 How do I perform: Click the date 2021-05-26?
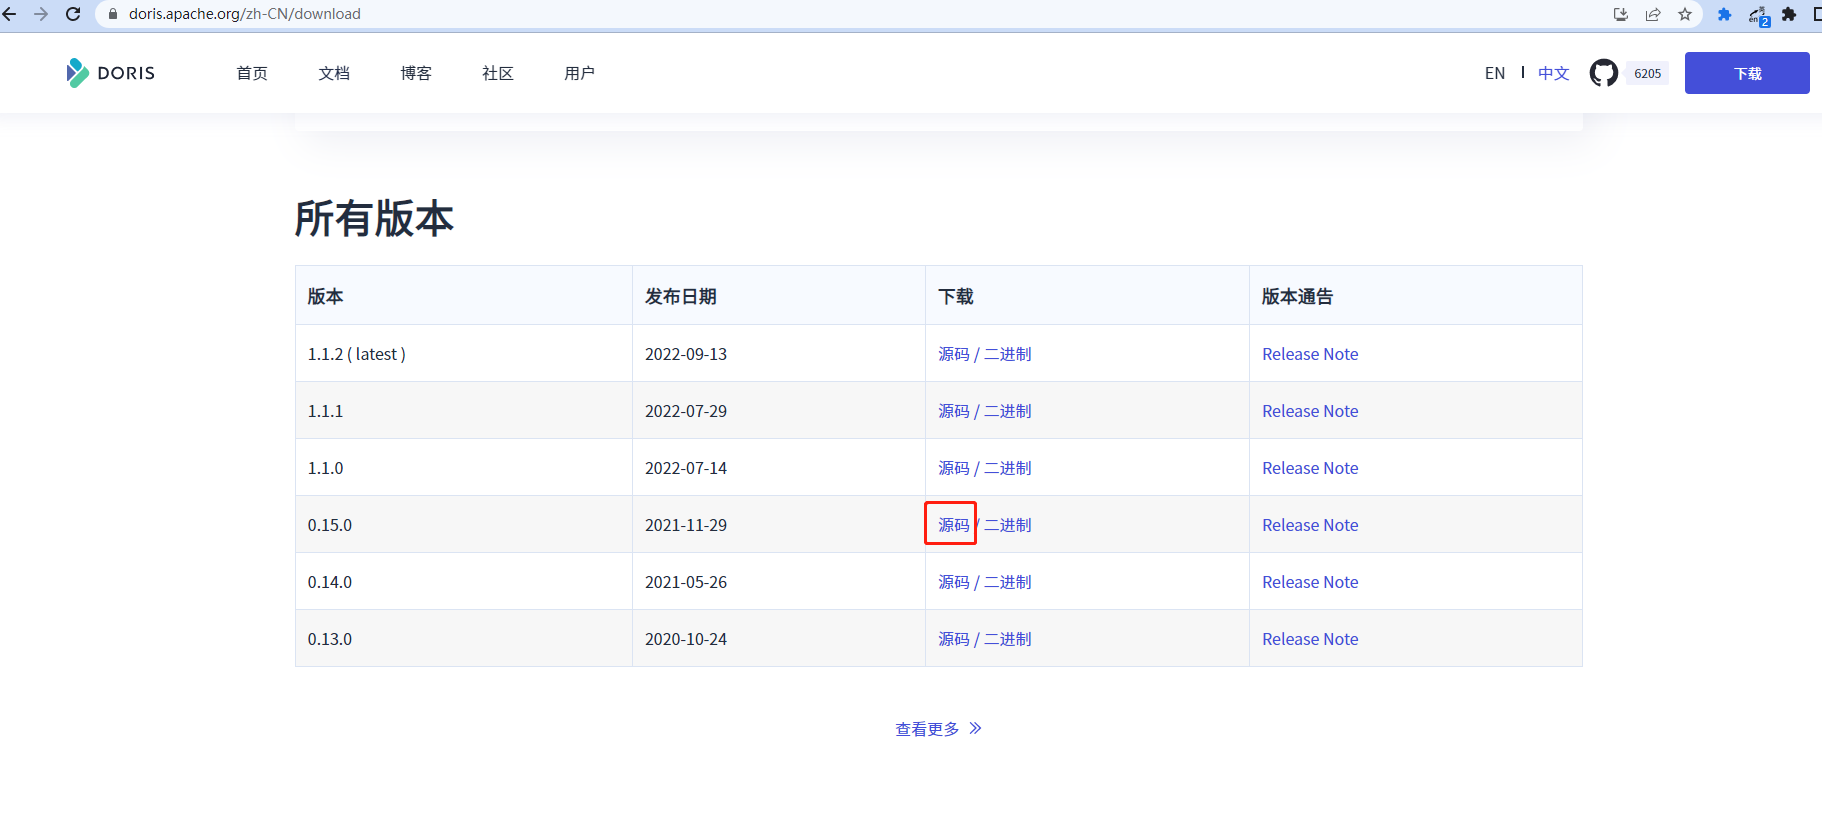[686, 582]
